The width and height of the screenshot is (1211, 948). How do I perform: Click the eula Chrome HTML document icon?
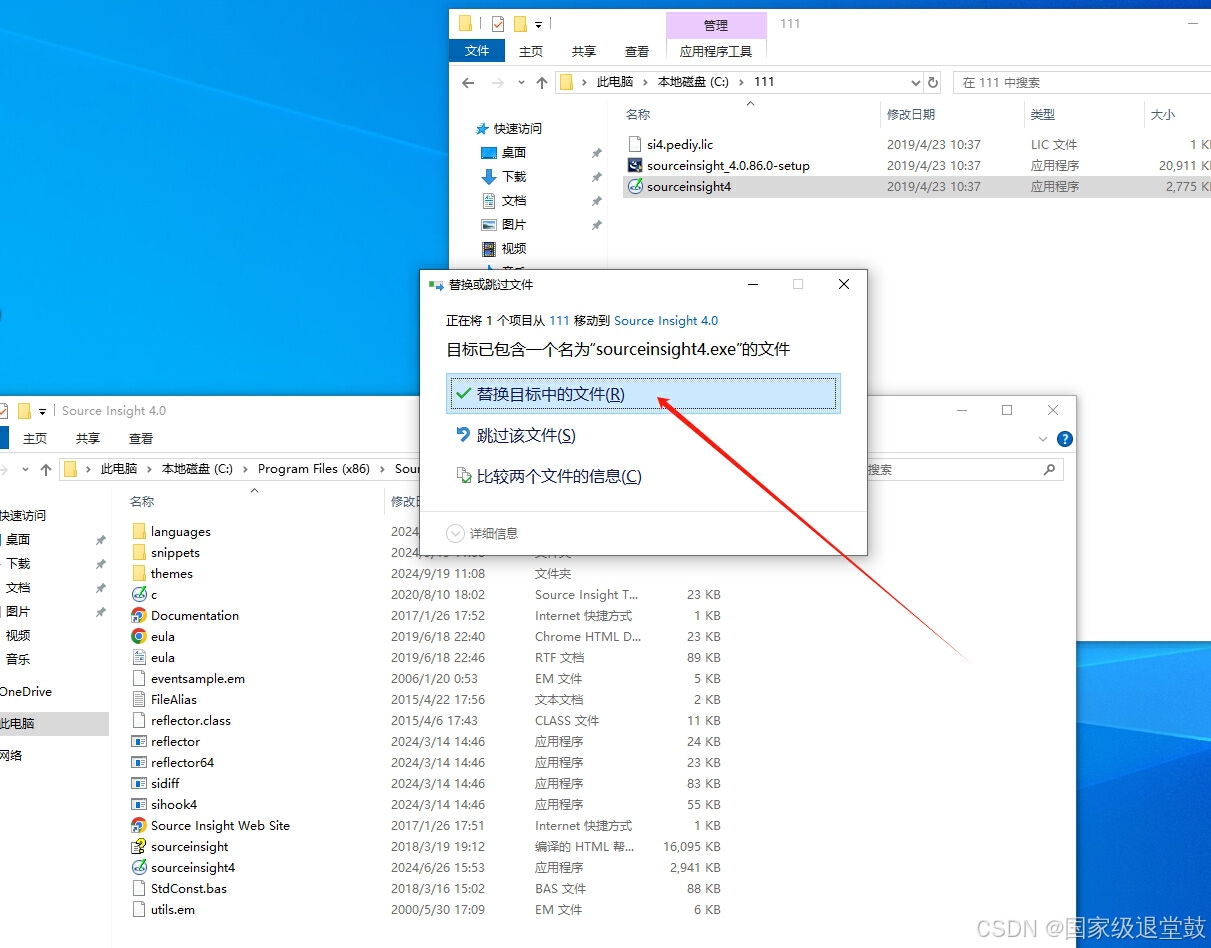point(139,636)
